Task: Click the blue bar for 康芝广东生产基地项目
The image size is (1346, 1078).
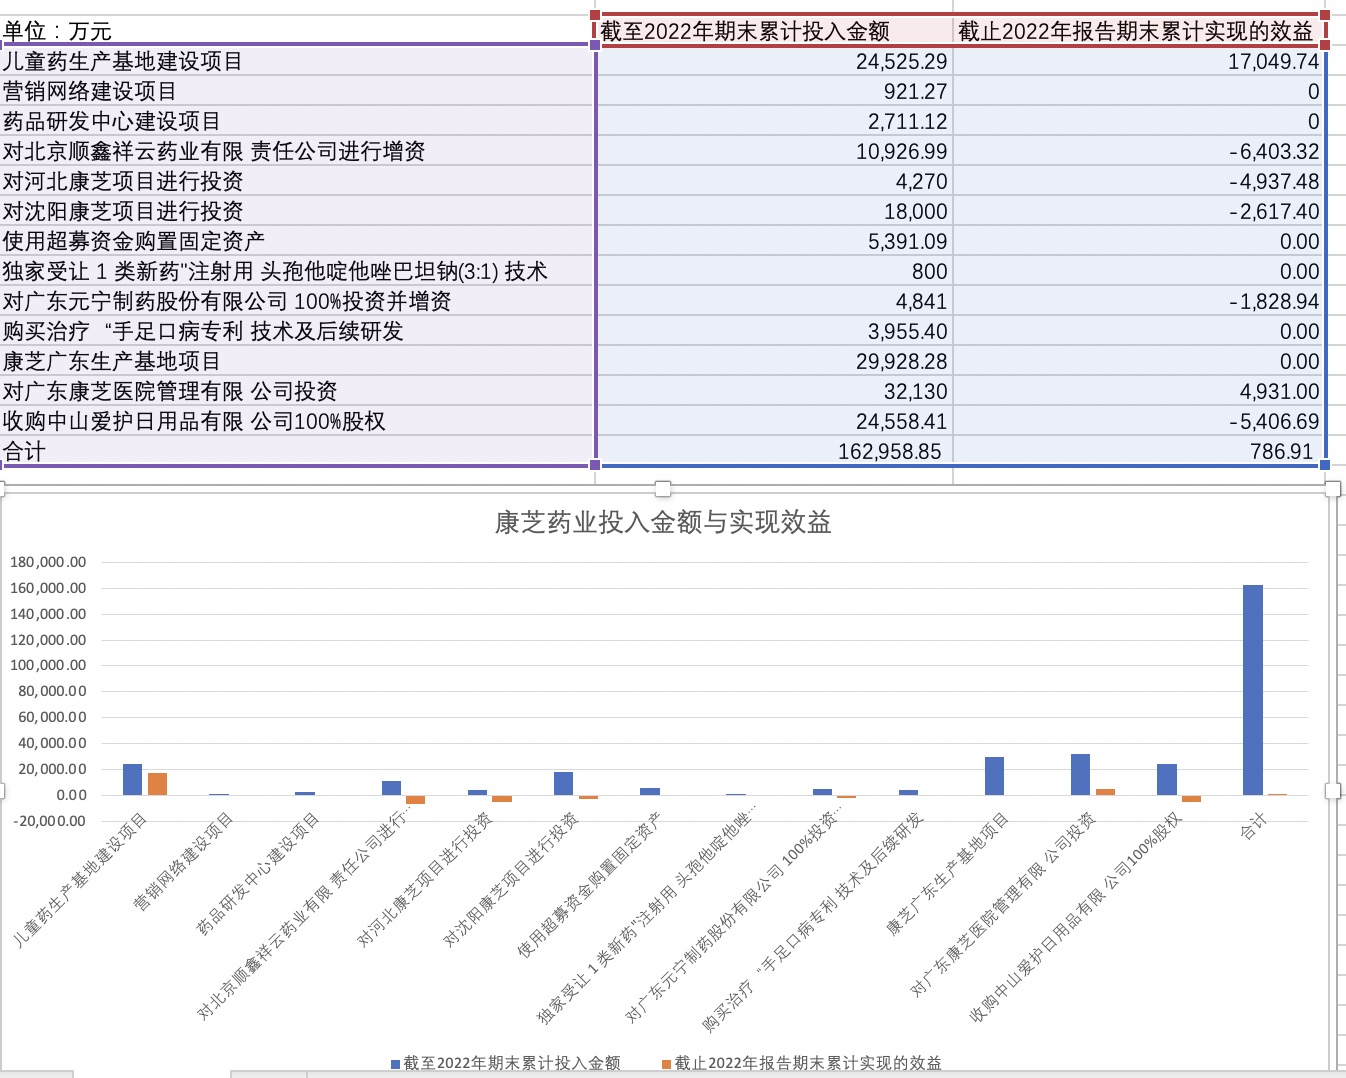Action: (x=994, y=776)
